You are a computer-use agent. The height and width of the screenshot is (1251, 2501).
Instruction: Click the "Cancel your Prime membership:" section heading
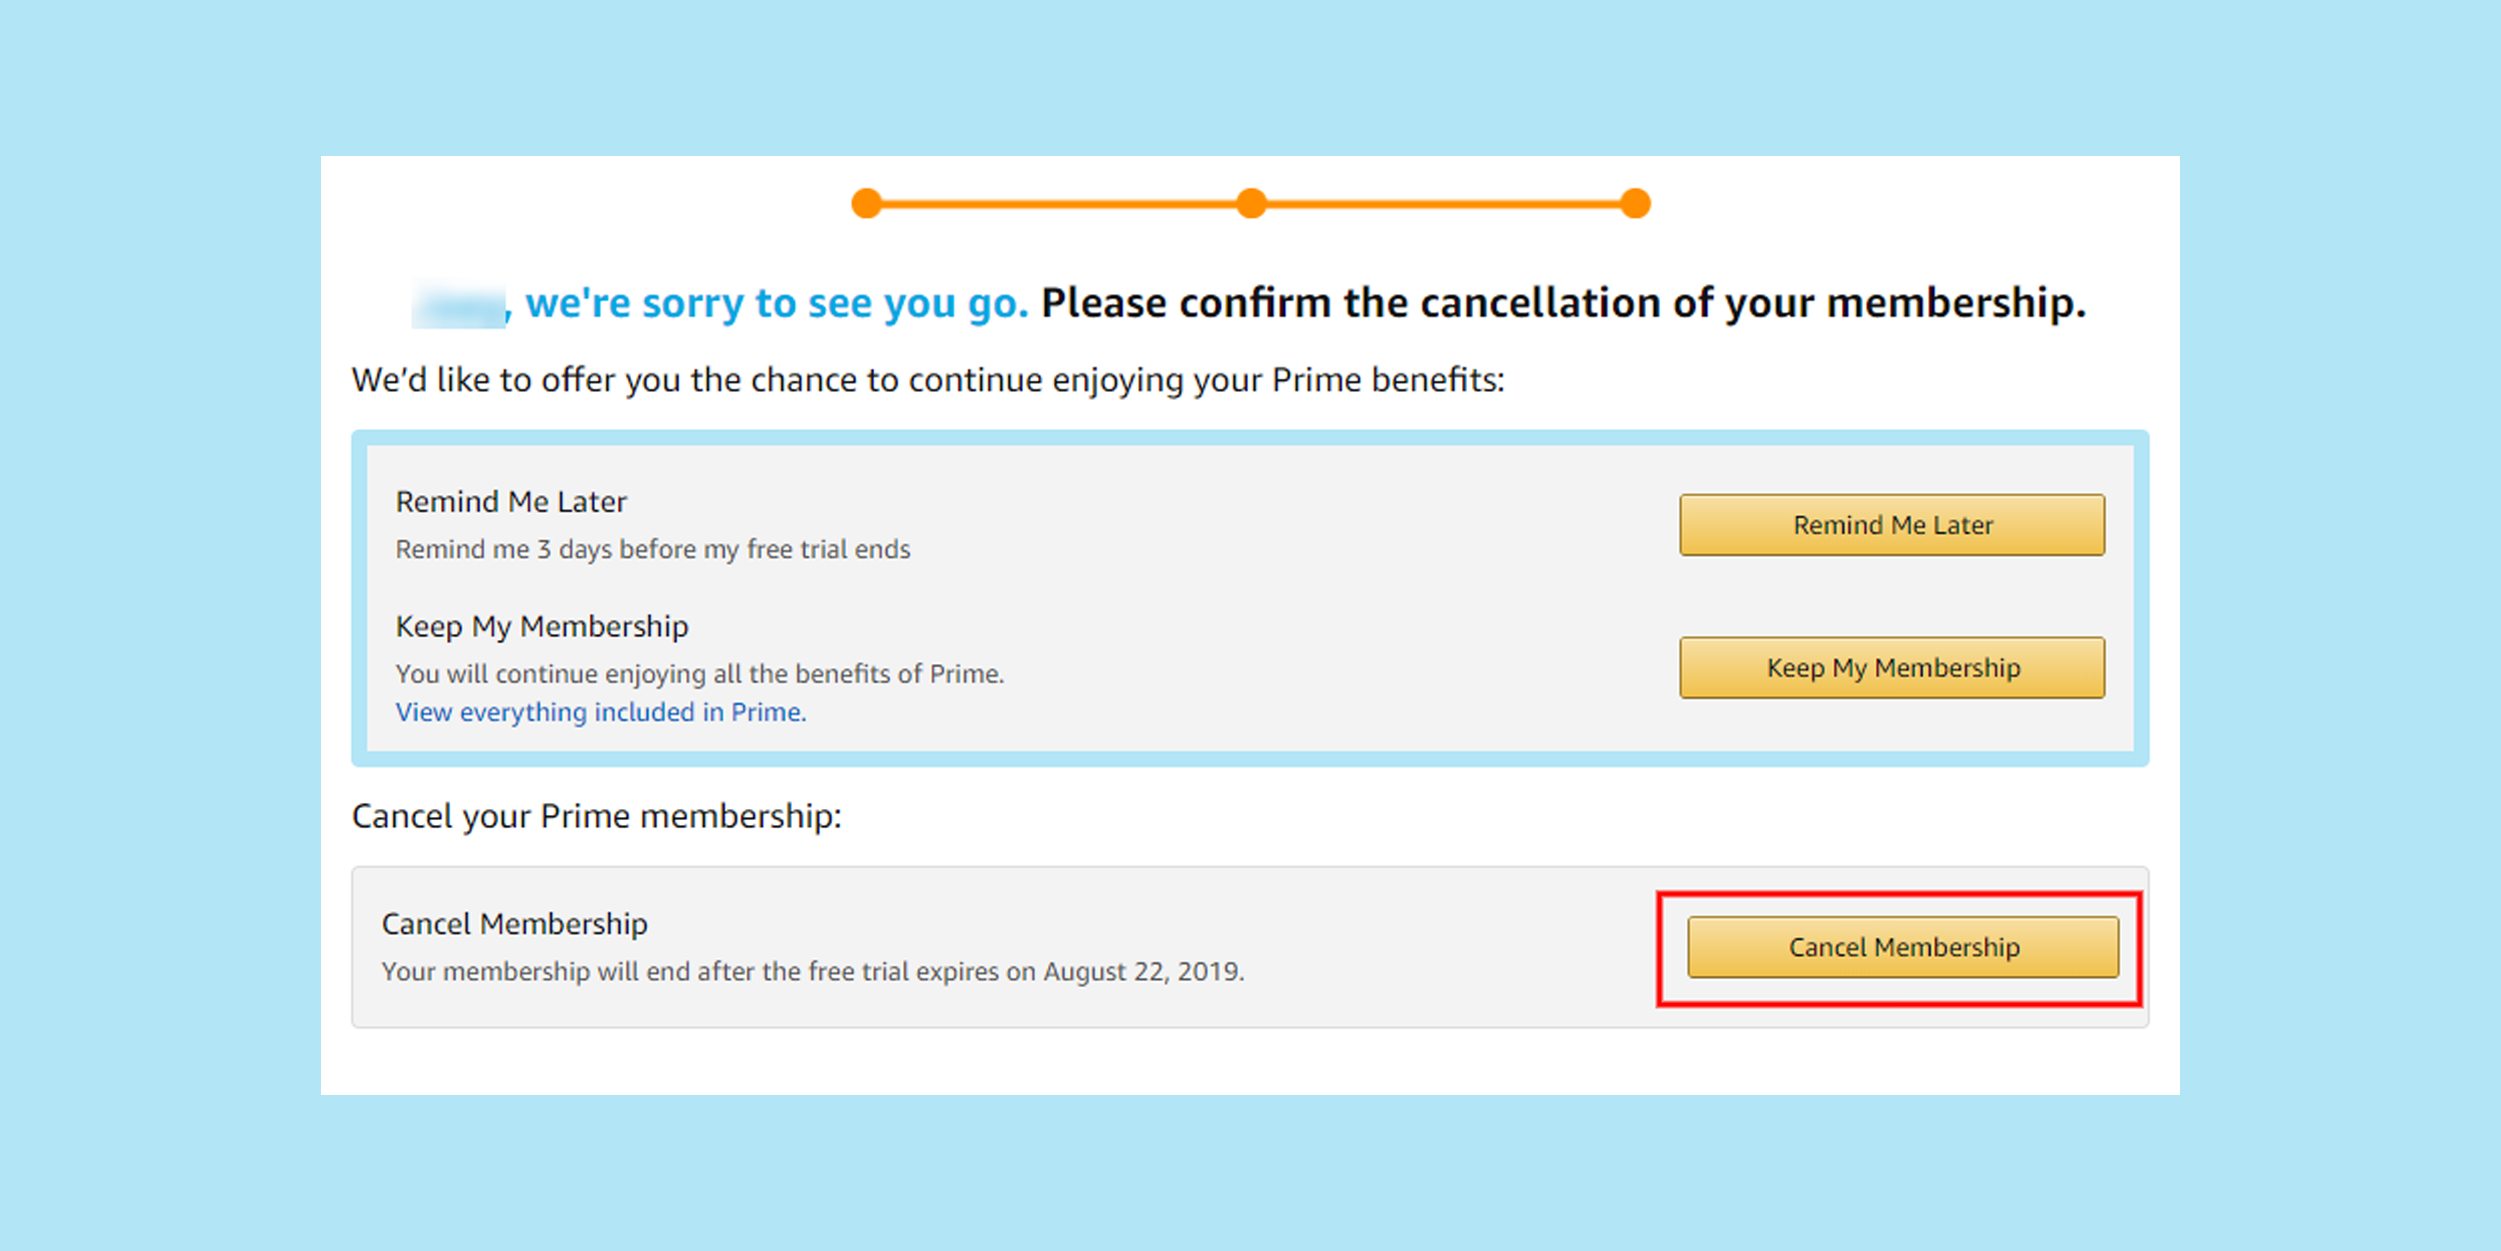coord(596,816)
